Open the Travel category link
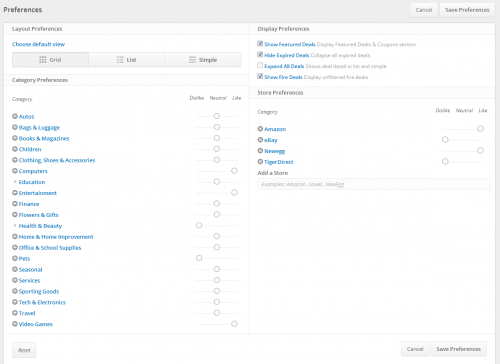Screen dimensions: 500x364 click(x=27, y=313)
